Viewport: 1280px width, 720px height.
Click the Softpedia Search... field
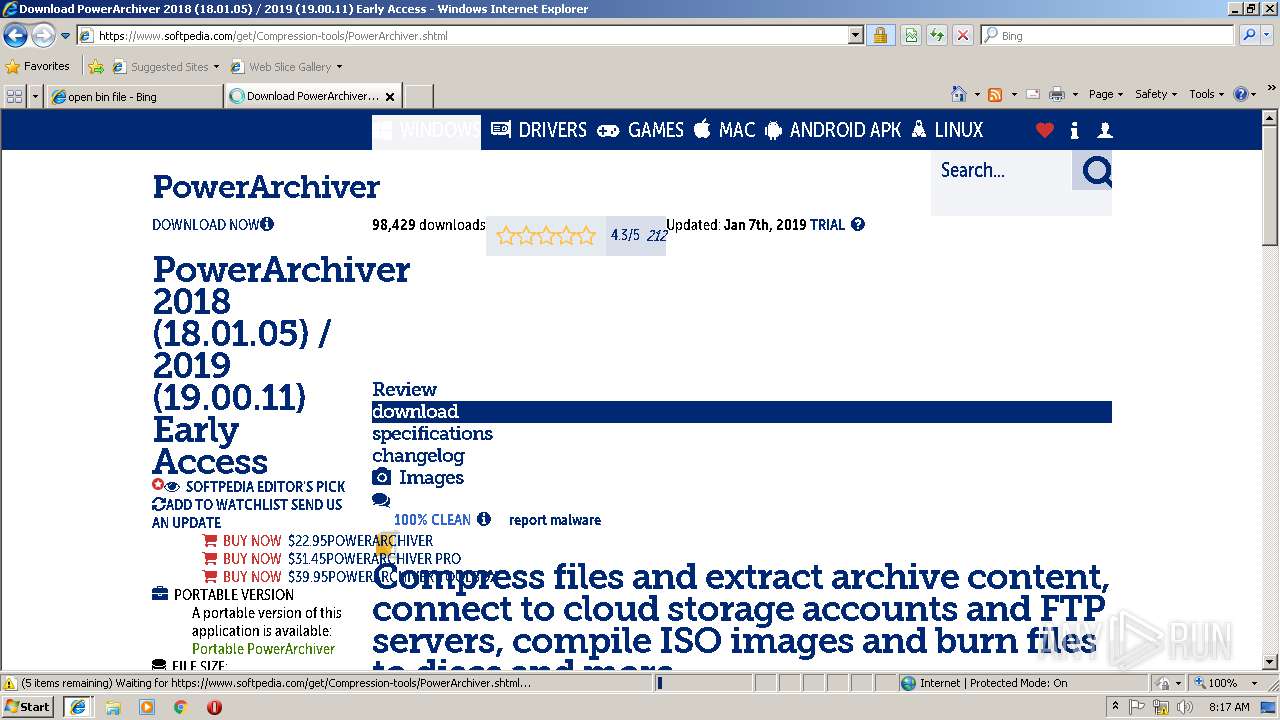[1002, 170]
